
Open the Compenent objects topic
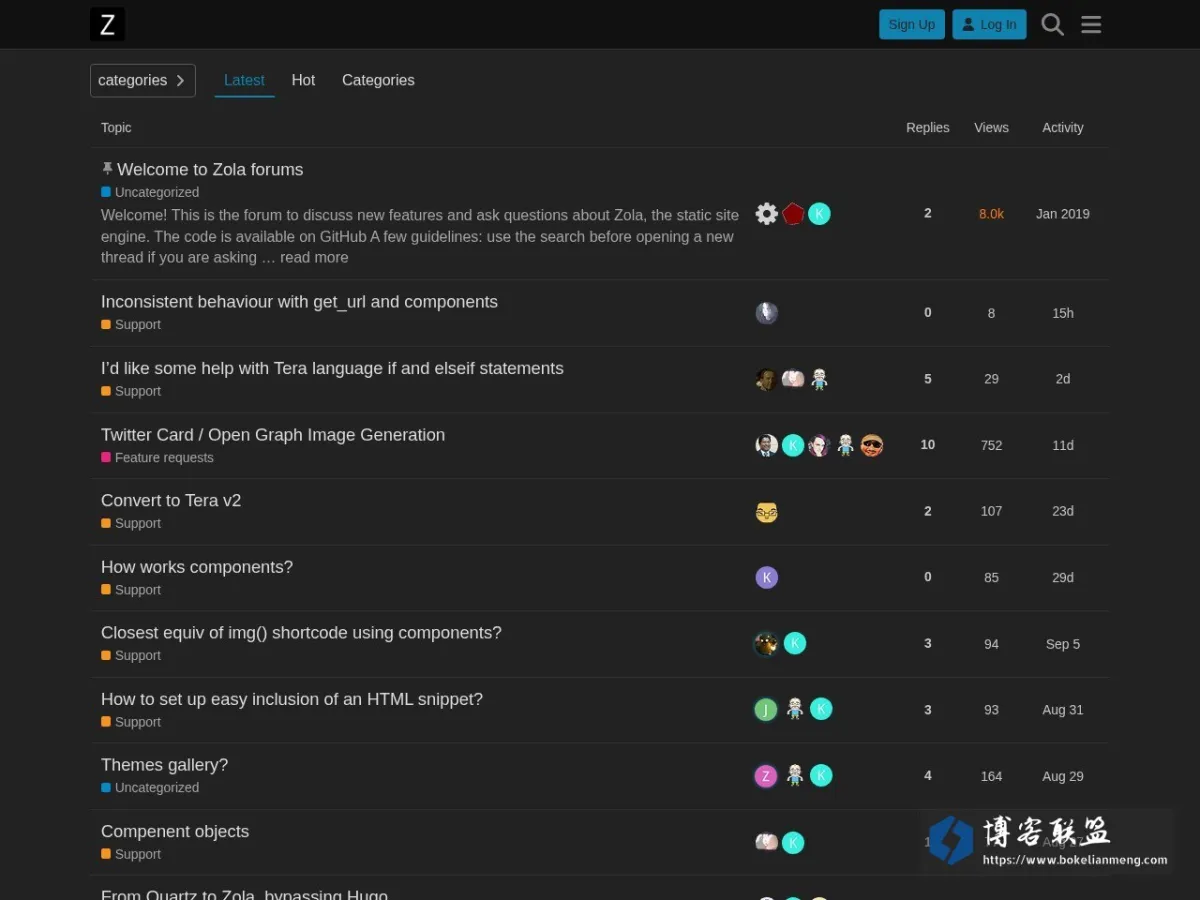(175, 831)
